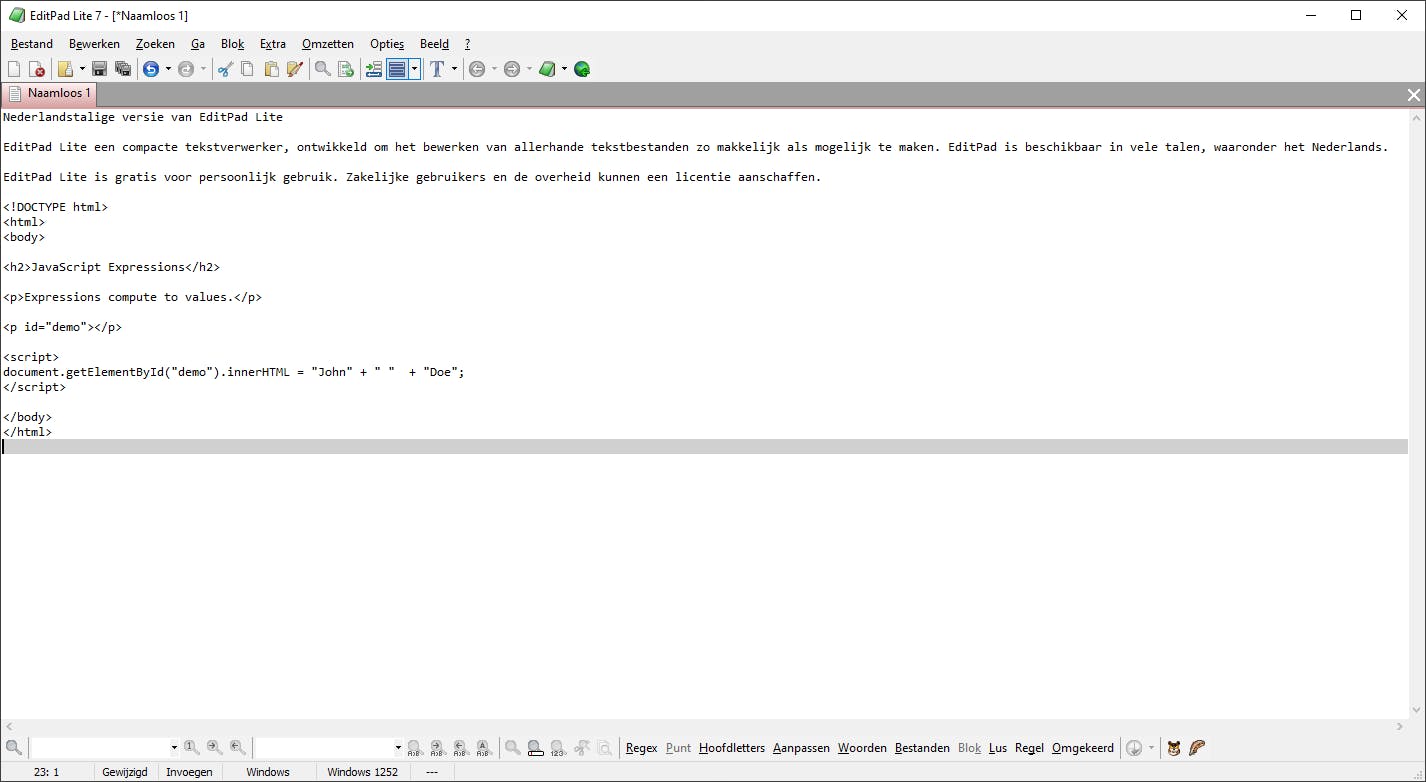The height and width of the screenshot is (782, 1426).
Task: Click the search text input field
Action: pyautogui.click(x=99, y=747)
